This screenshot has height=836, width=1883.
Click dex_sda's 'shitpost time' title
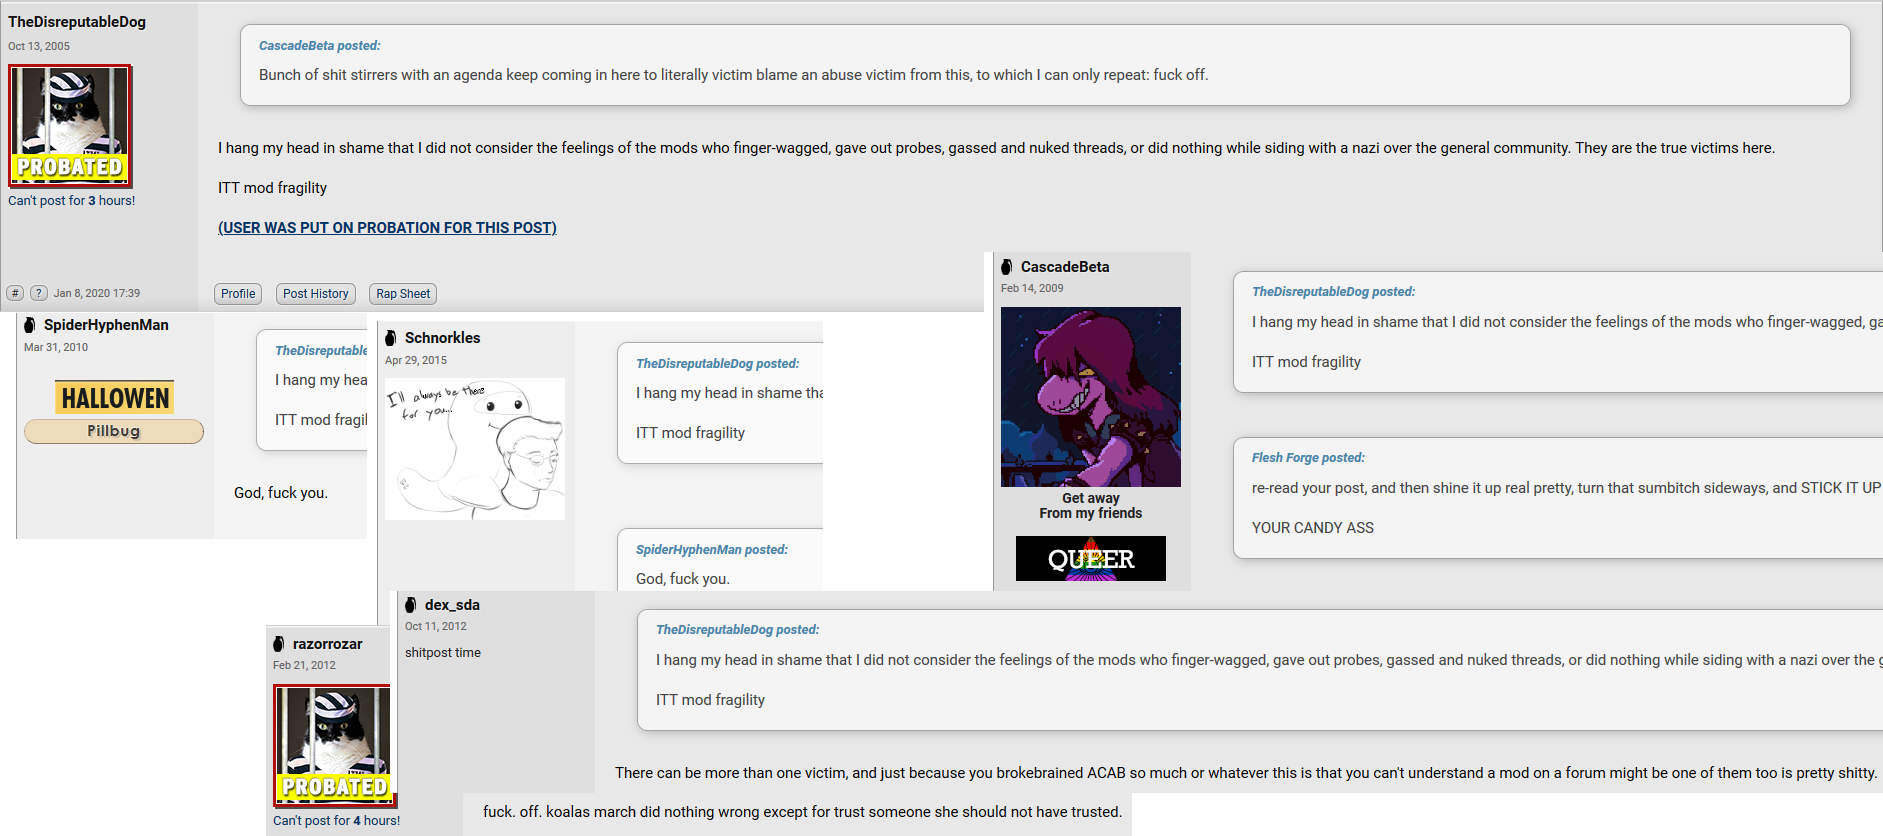[443, 653]
